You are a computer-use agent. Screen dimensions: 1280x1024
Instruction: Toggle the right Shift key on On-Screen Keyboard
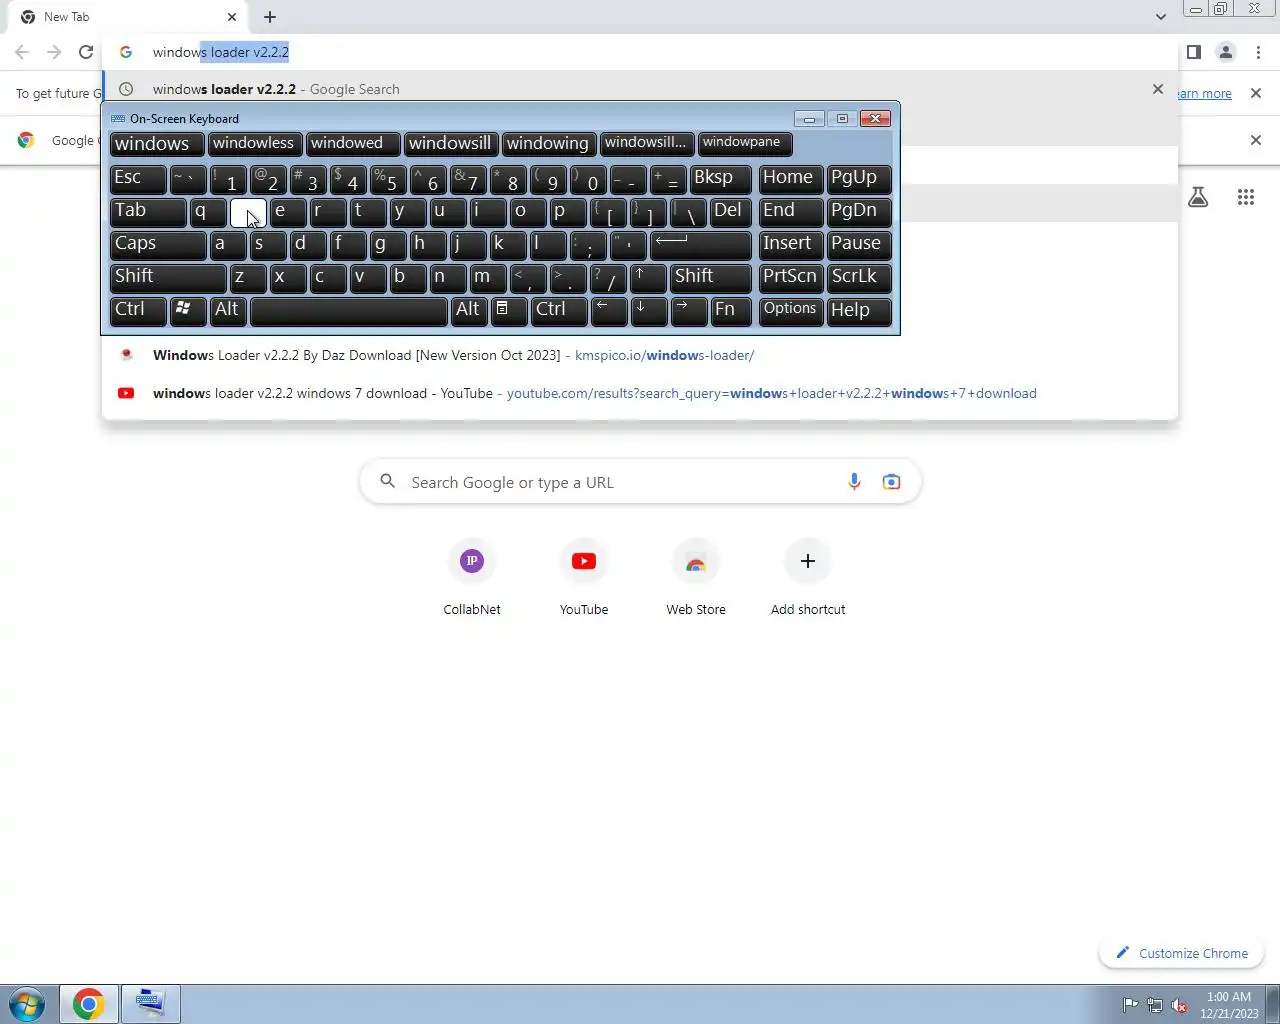coord(711,278)
